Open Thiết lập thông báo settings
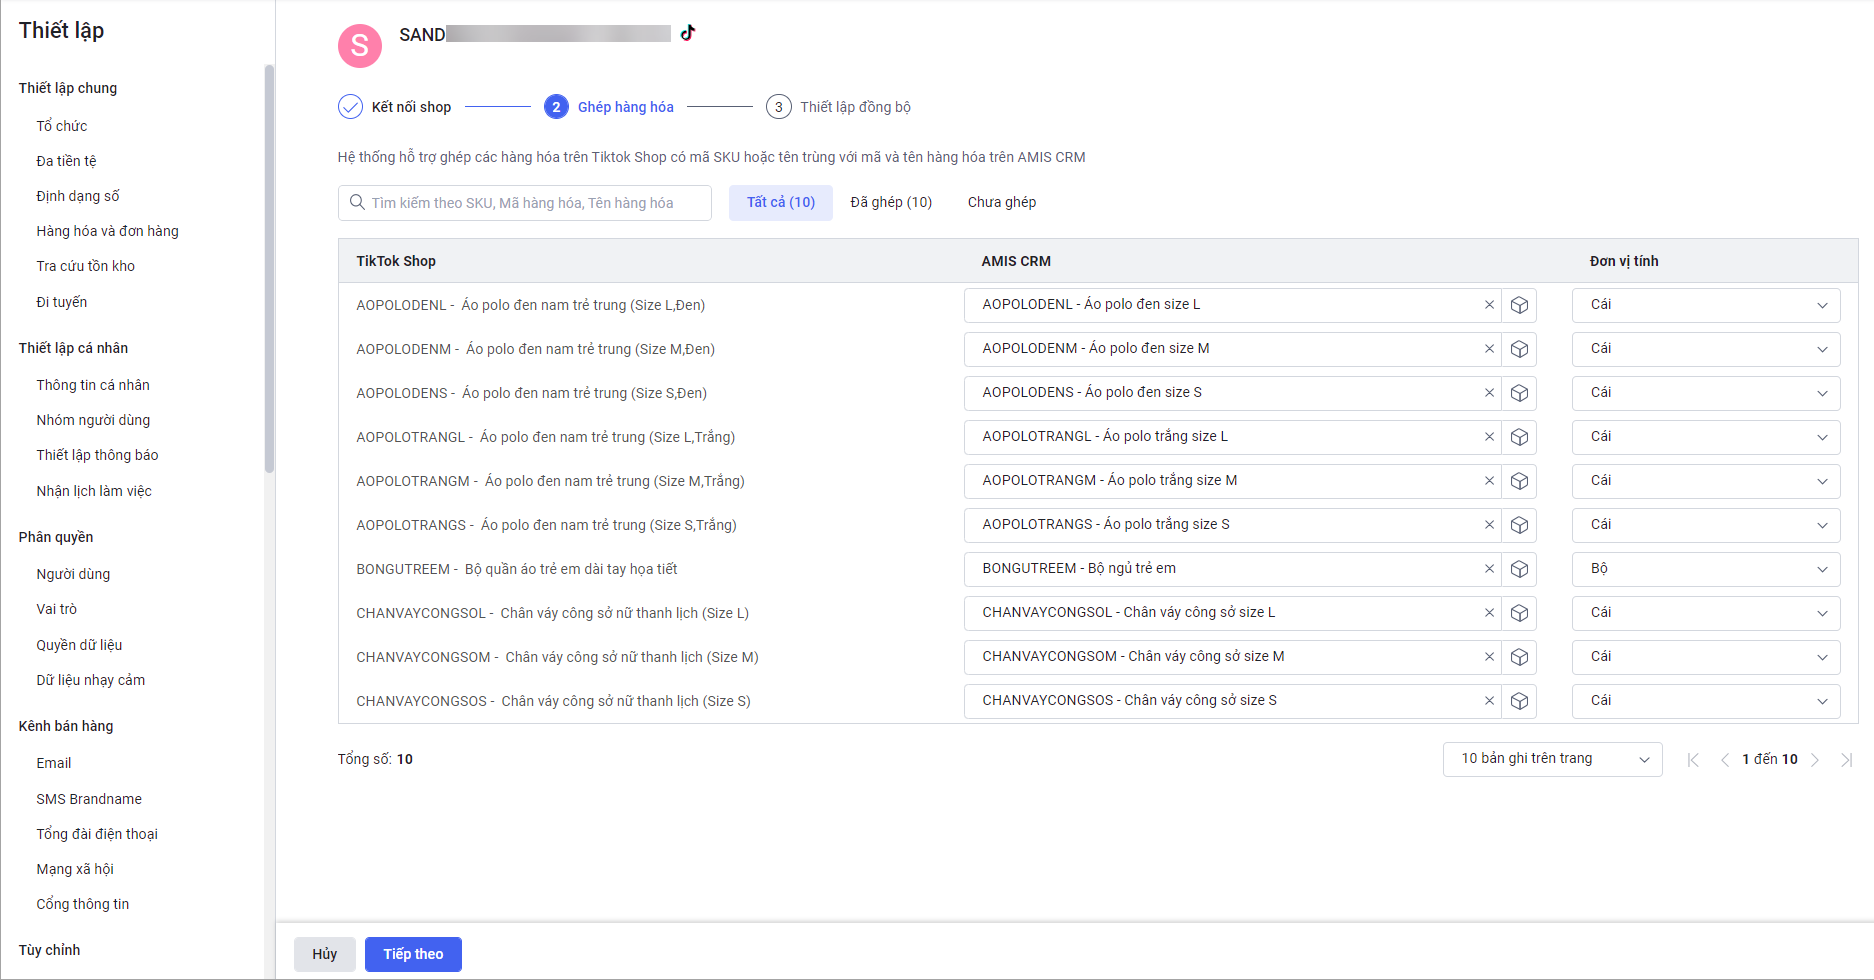1874x980 pixels. click(x=97, y=455)
